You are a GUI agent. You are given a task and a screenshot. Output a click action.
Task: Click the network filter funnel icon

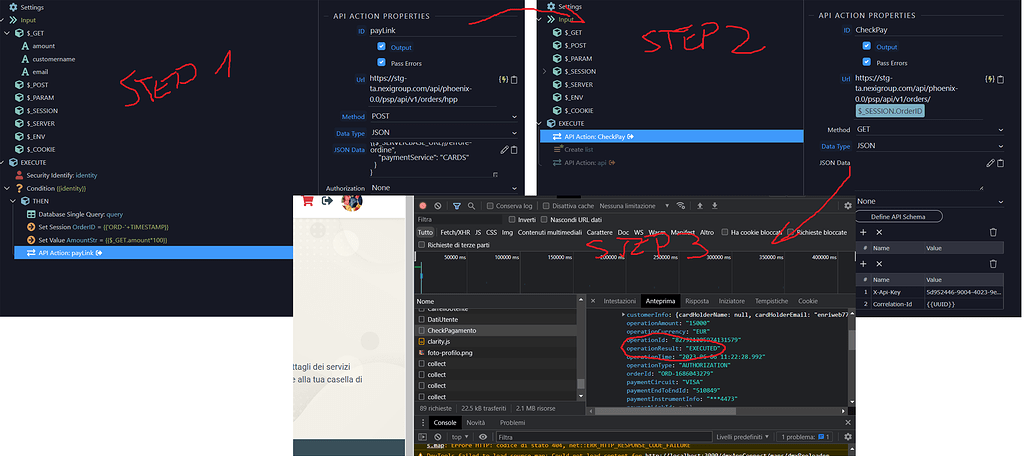pyautogui.click(x=457, y=206)
